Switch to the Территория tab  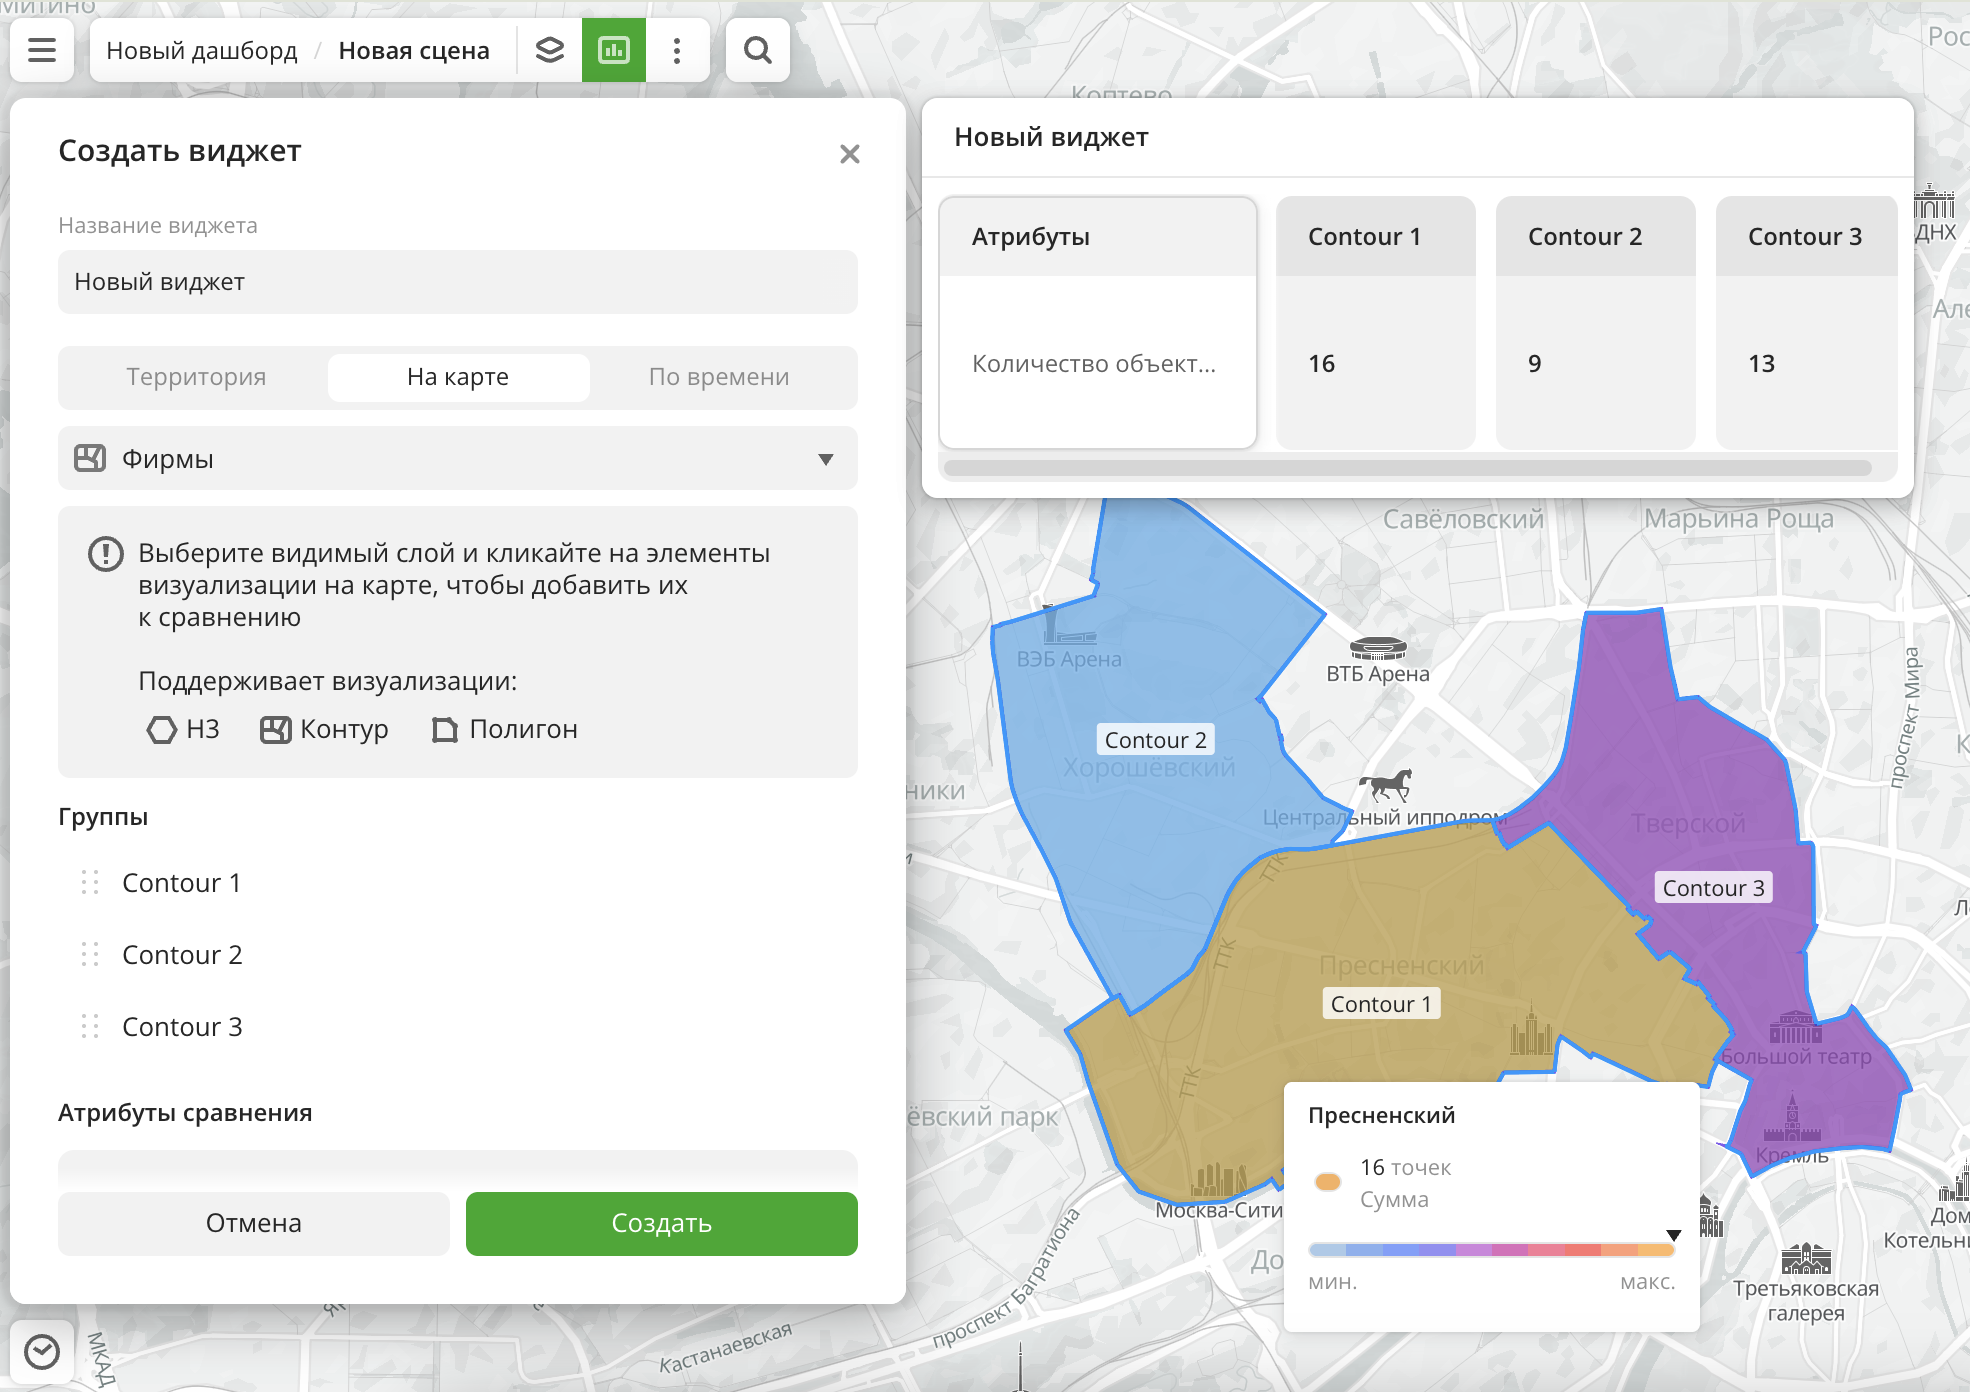tap(196, 377)
